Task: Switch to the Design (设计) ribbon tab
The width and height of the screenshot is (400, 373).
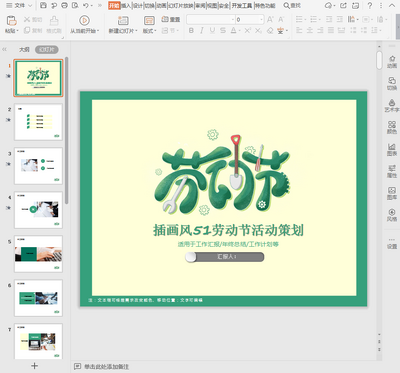Action: 137,6
